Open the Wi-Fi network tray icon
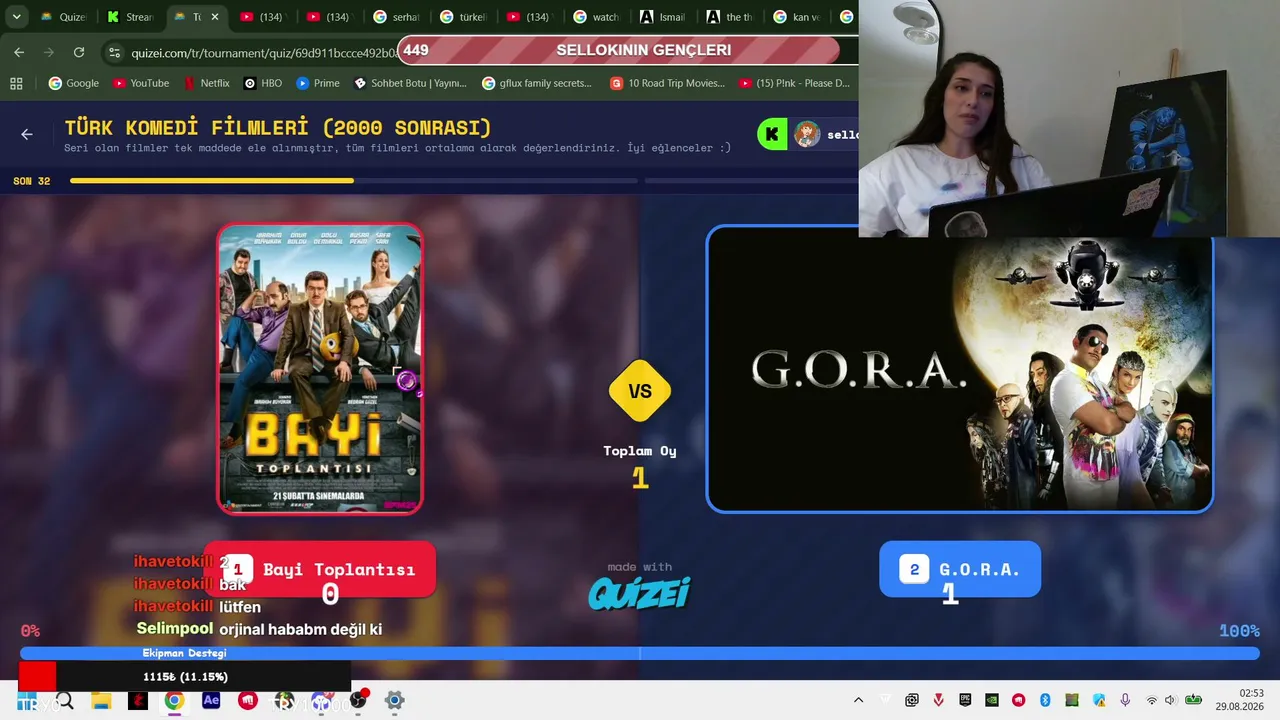Image resolution: width=1280 pixels, height=720 pixels. tap(1151, 700)
